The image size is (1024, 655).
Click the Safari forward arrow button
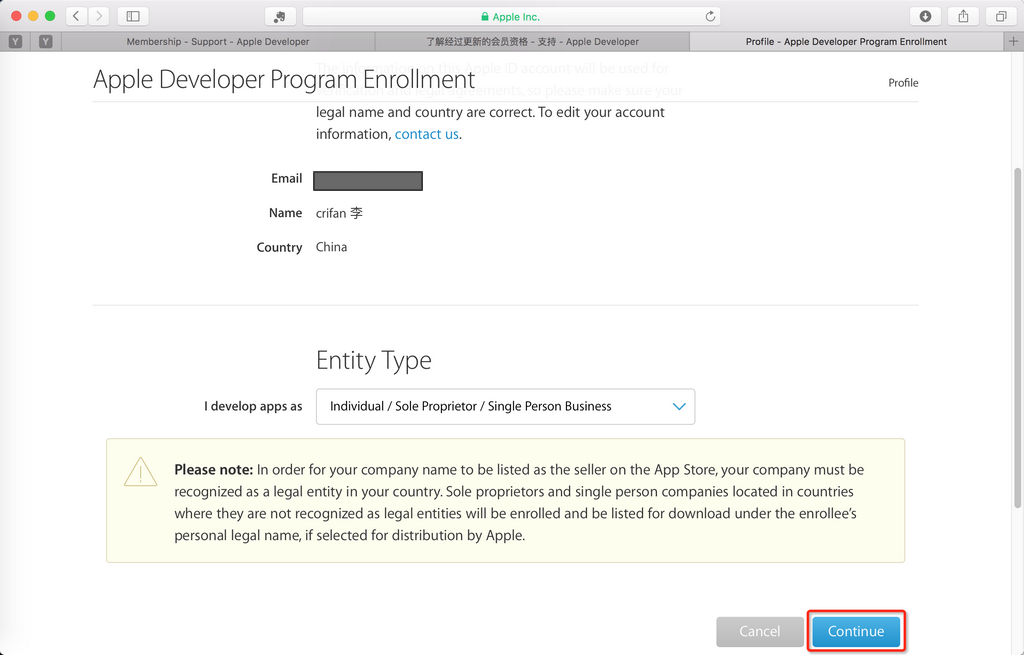[x=100, y=16]
